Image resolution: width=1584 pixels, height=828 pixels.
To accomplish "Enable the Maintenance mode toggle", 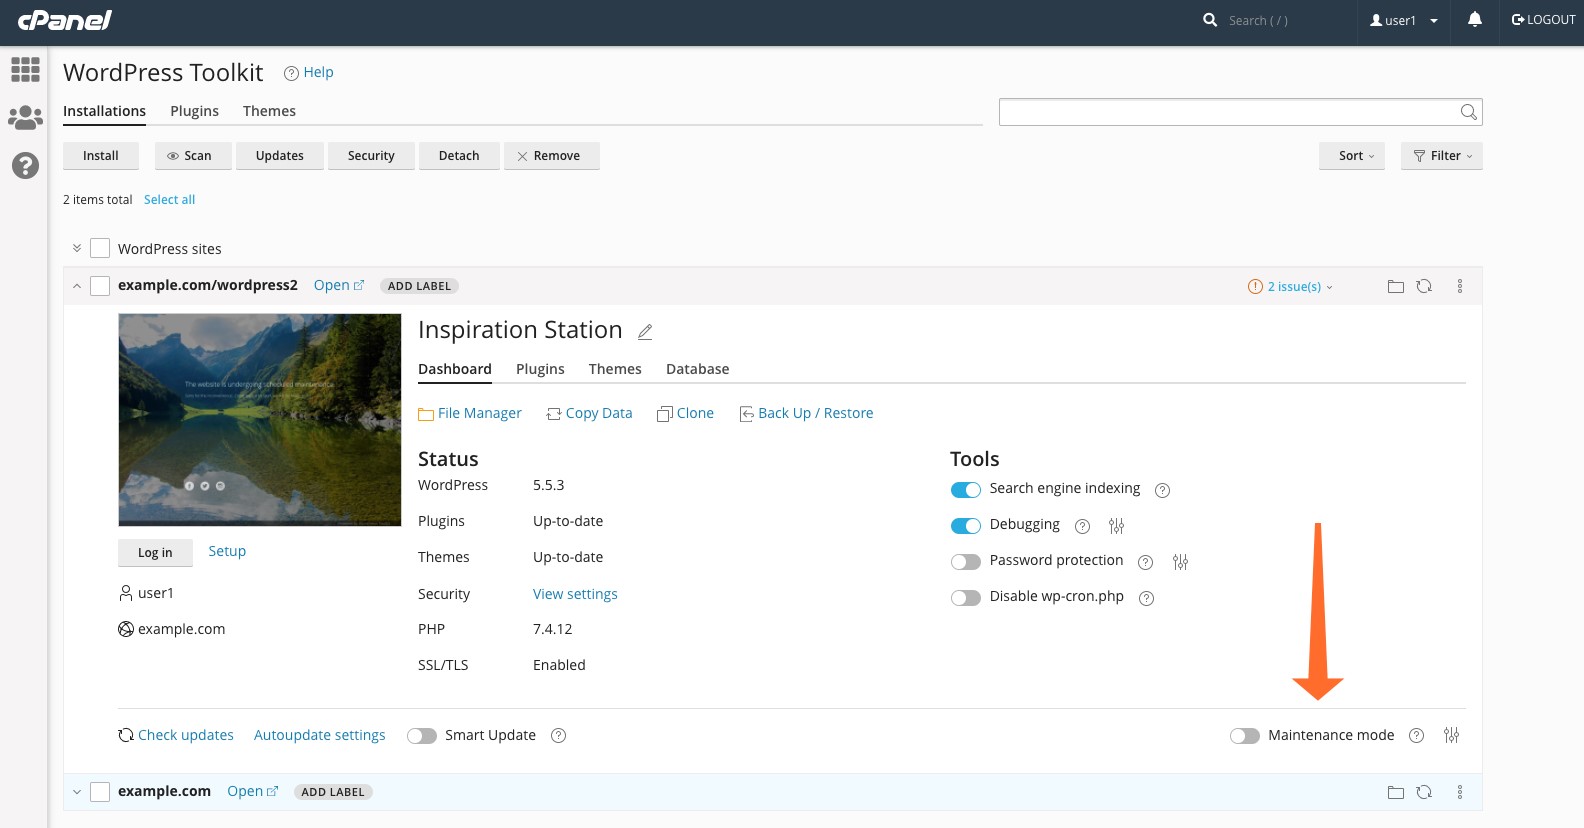I will [1244, 736].
